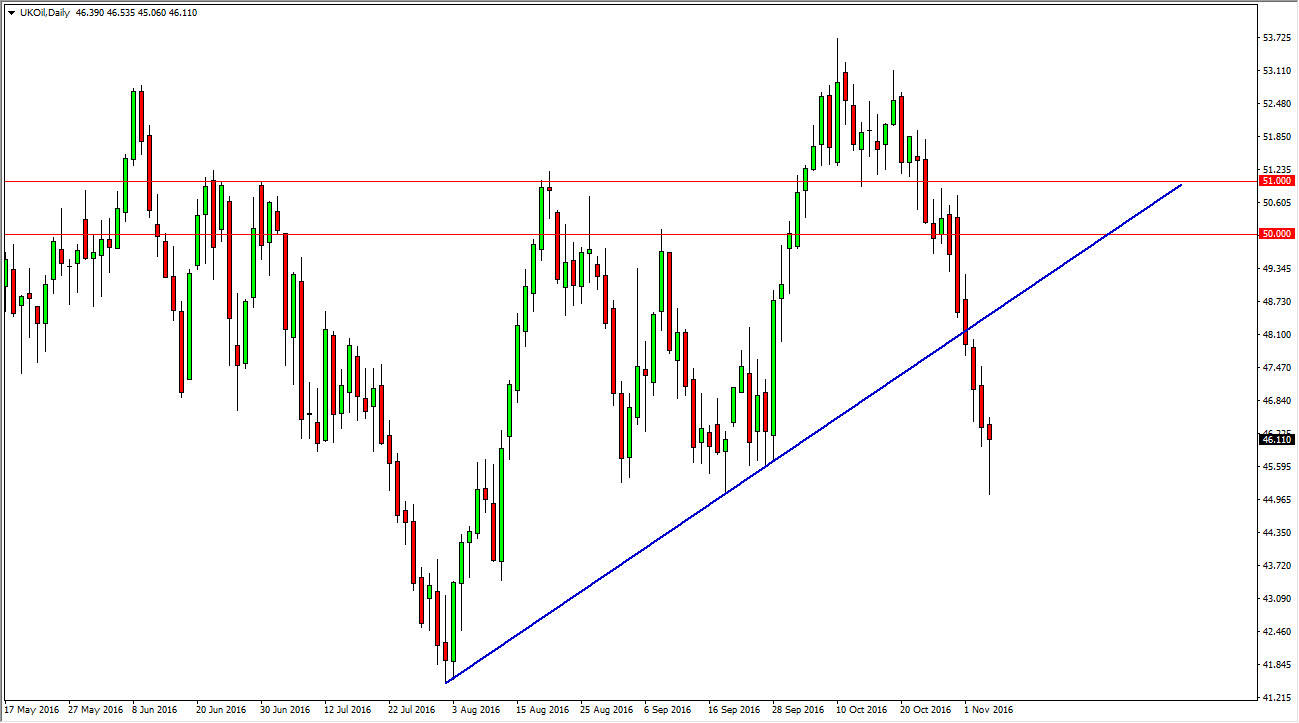Viewport: 1299px width, 723px height.
Task: Click the red 50.000 price label
Action: pyautogui.click(x=1277, y=235)
